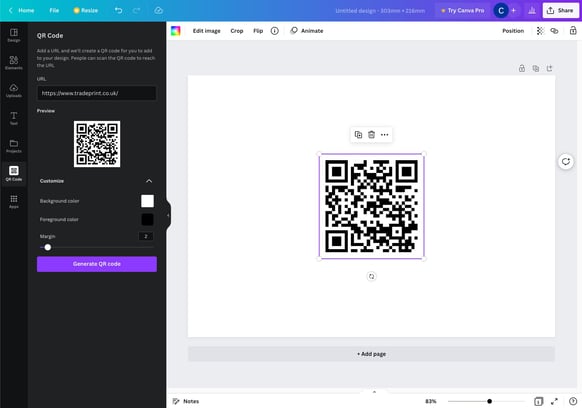Click Animate in toolbar
The height and width of the screenshot is (408, 582).
307,31
